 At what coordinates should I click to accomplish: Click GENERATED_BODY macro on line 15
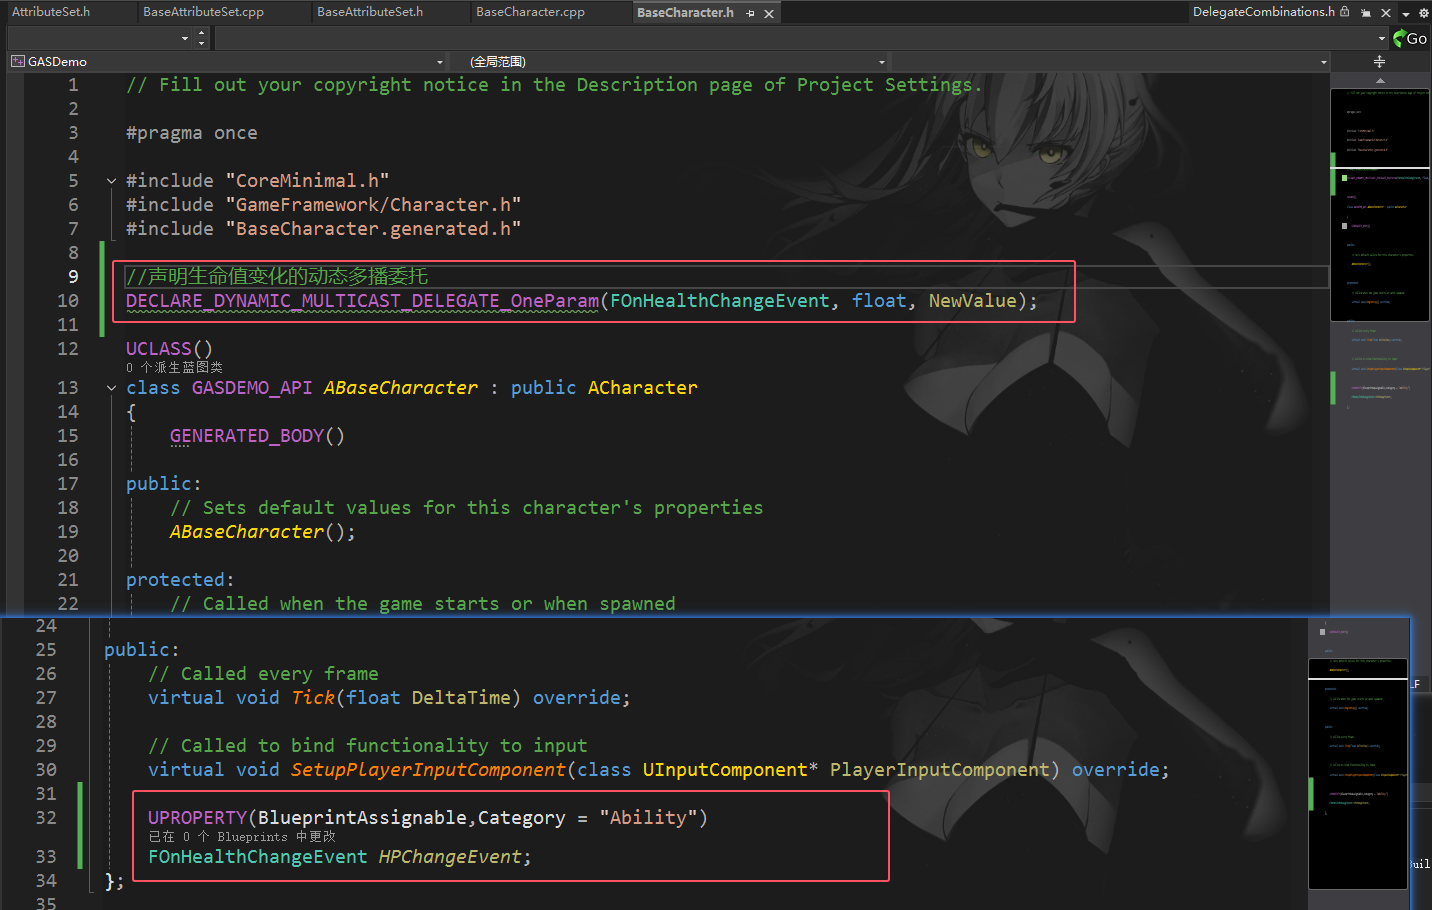[x=247, y=436]
